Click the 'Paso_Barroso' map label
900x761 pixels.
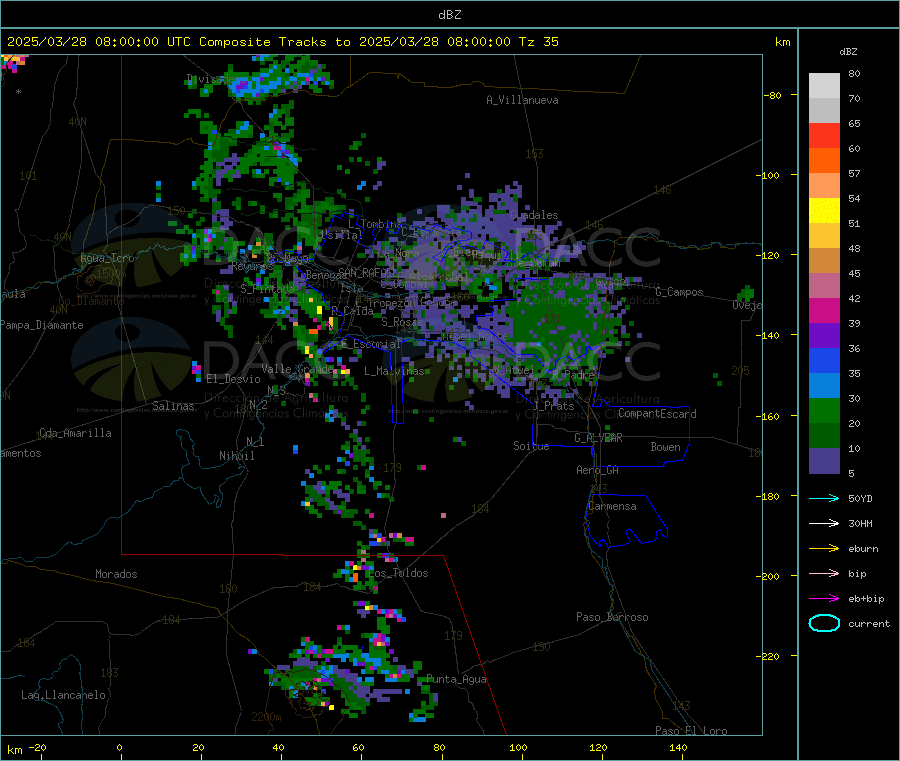(x=612, y=618)
